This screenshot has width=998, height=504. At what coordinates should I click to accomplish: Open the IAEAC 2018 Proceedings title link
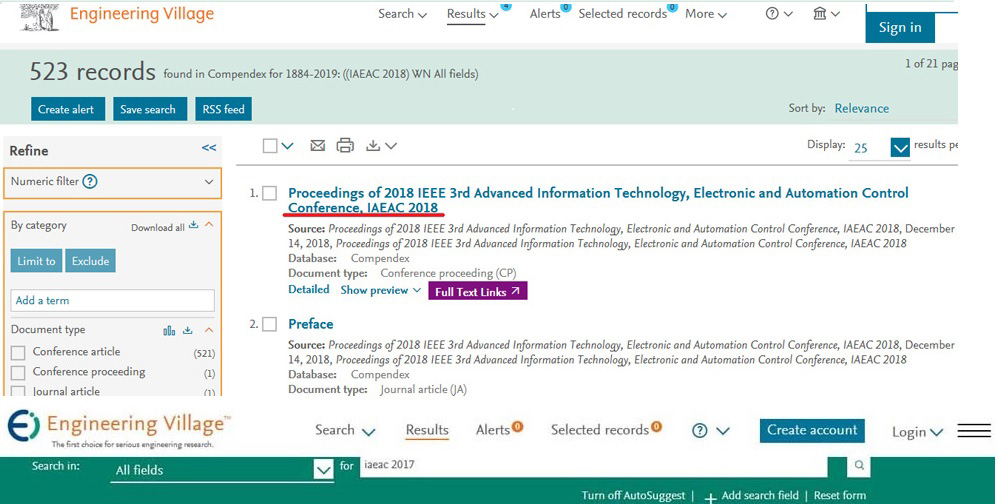(x=598, y=200)
